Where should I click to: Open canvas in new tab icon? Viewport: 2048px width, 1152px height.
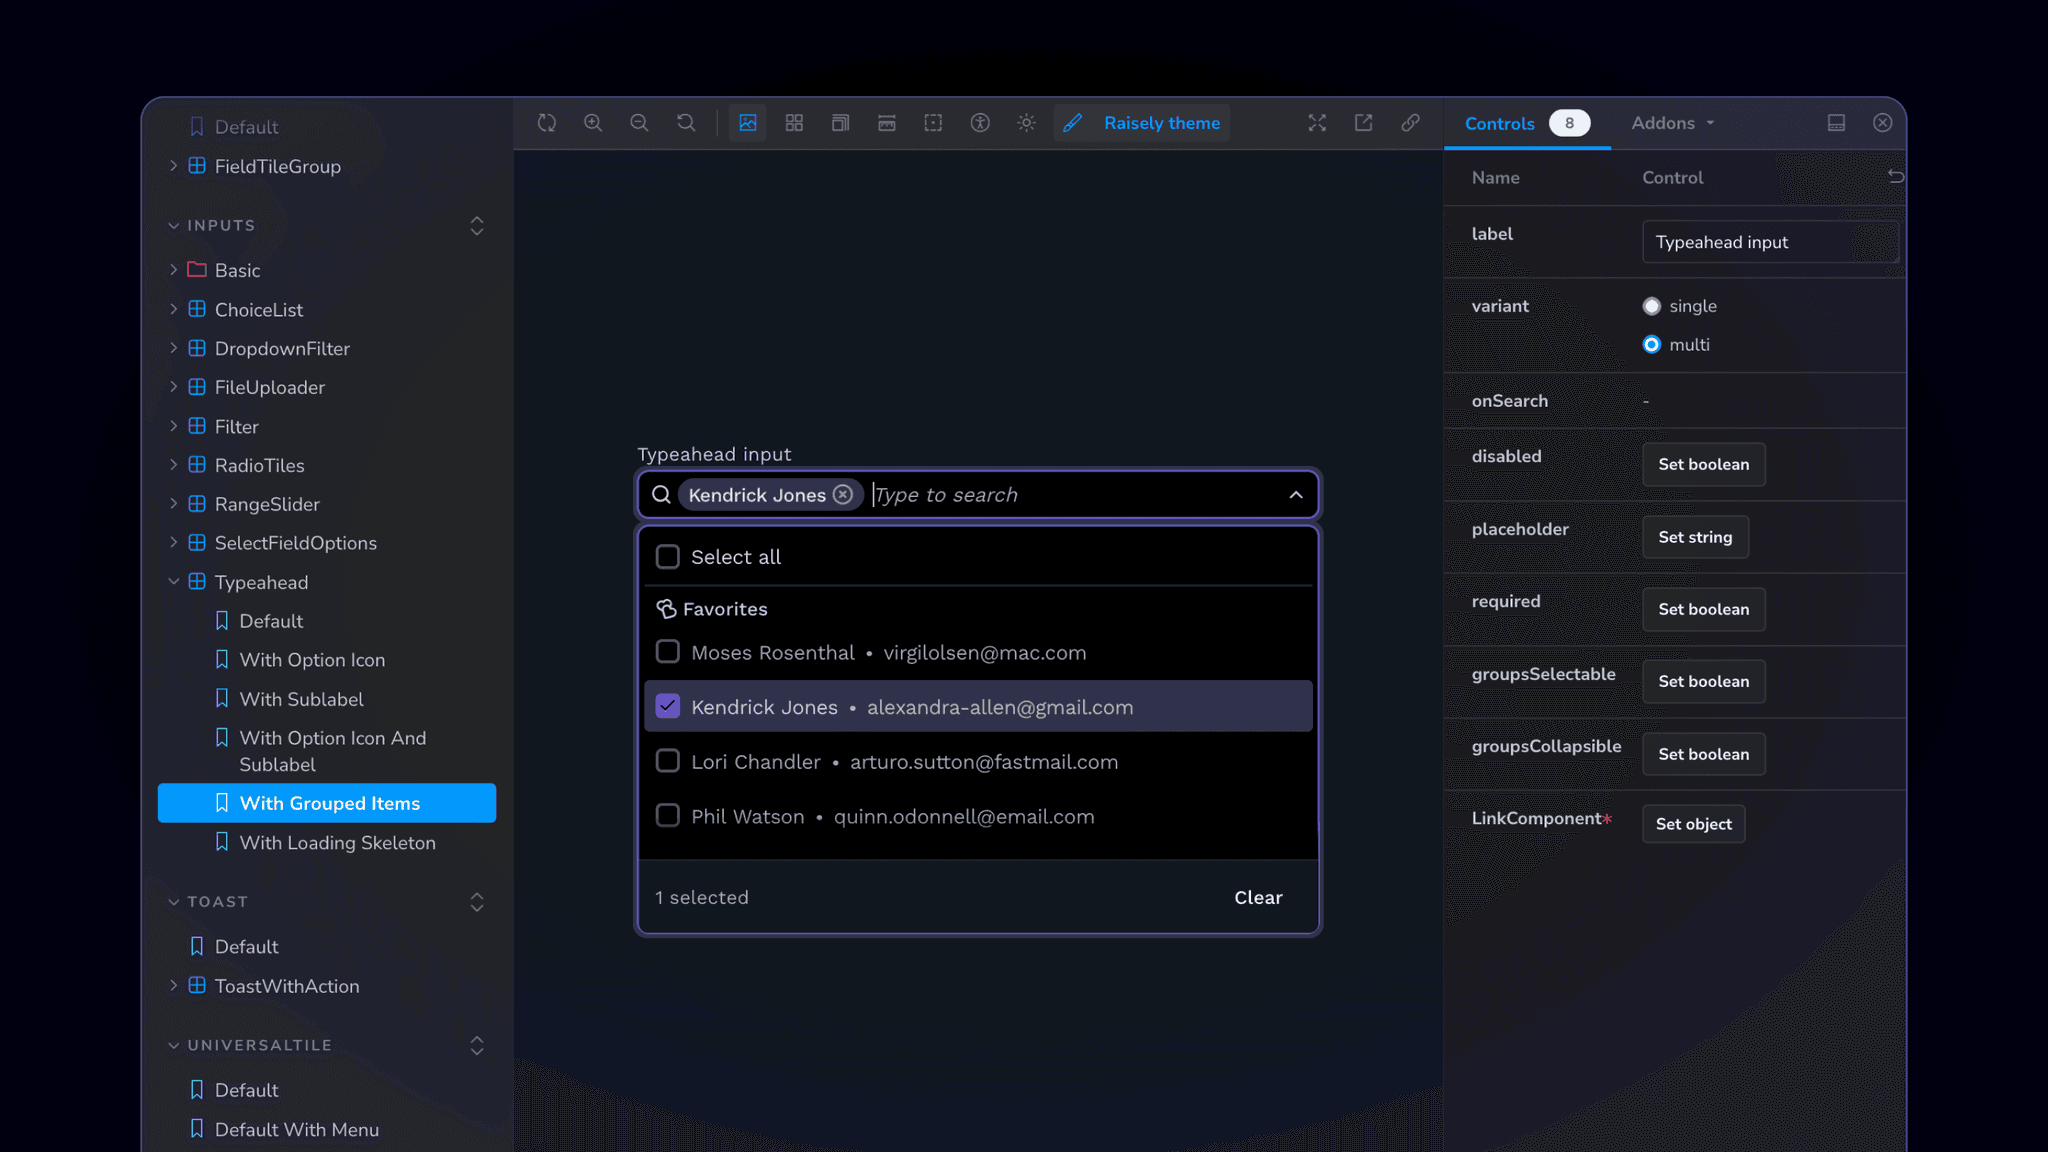[x=1363, y=123]
